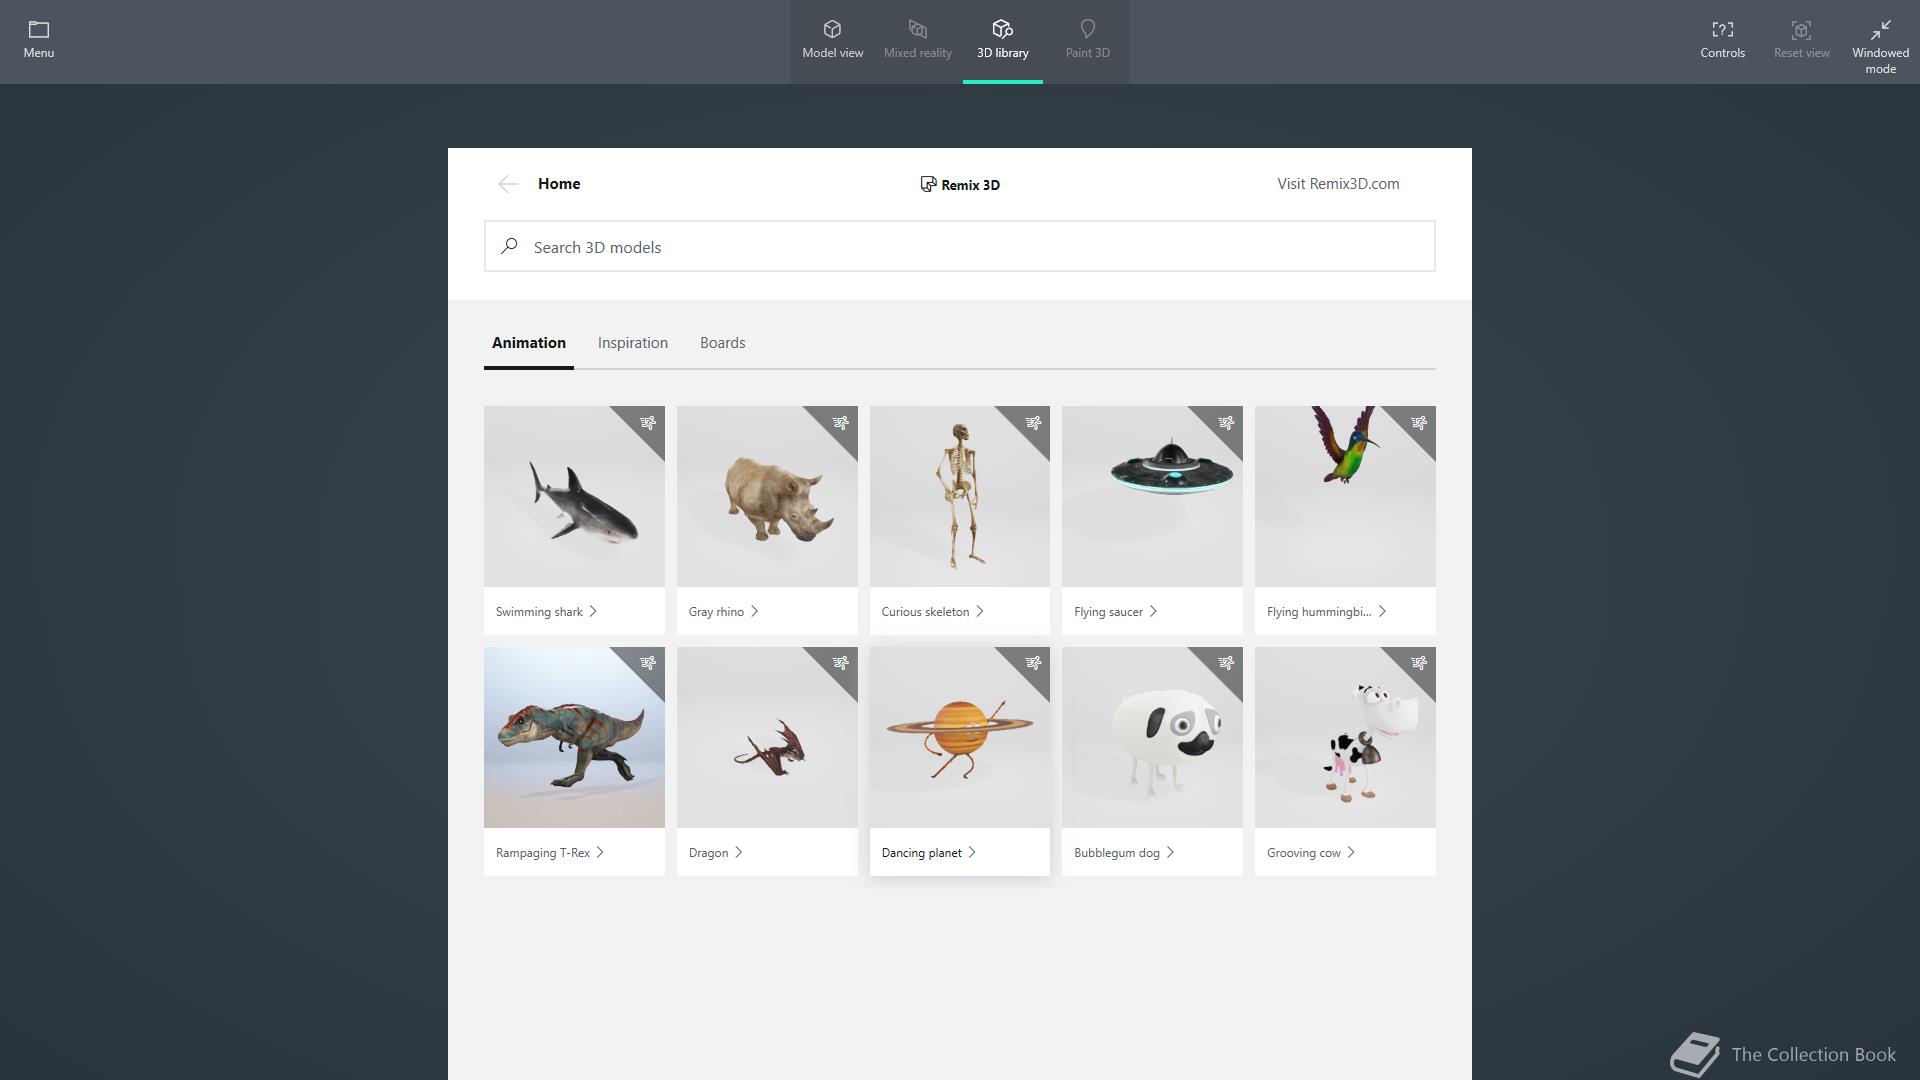Select the Animation tab
1920x1080 pixels.
click(529, 343)
